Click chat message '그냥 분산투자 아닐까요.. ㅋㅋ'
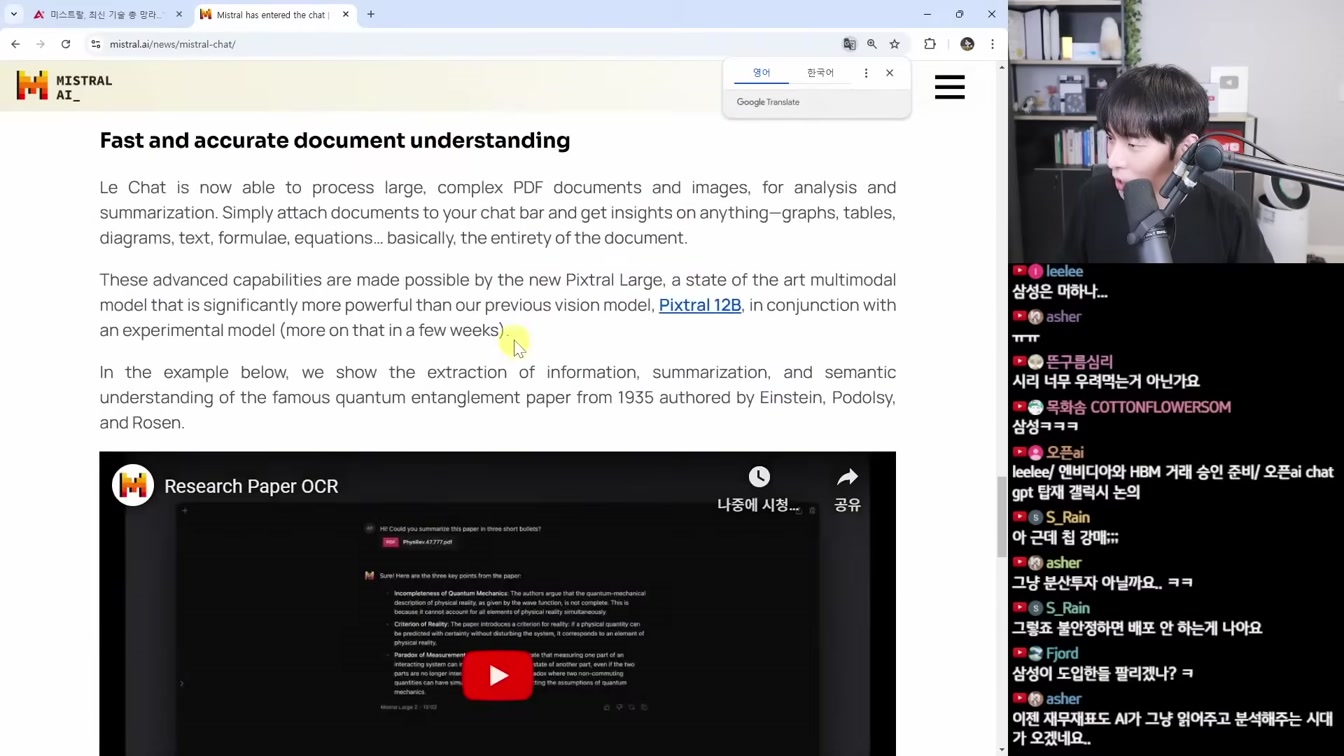 click(x=1102, y=583)
